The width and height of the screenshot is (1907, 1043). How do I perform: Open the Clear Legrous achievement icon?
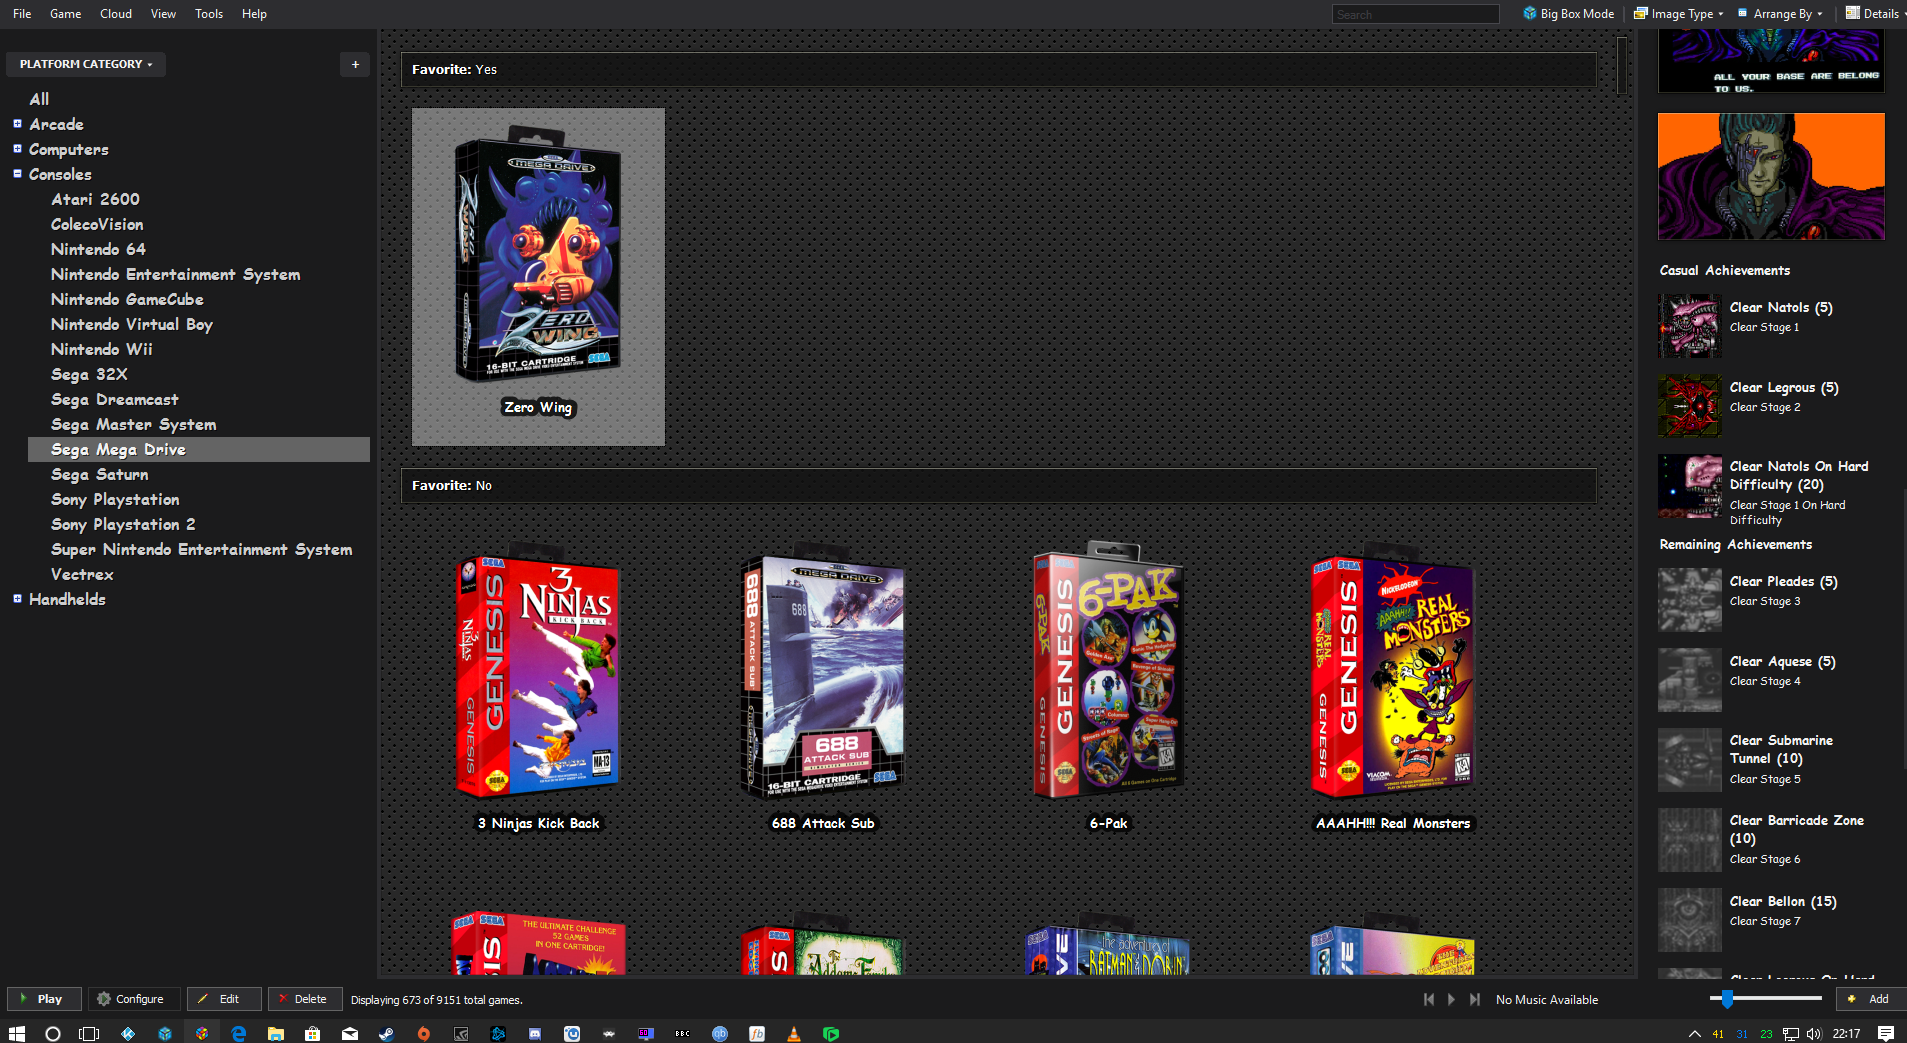[1690, 406]
